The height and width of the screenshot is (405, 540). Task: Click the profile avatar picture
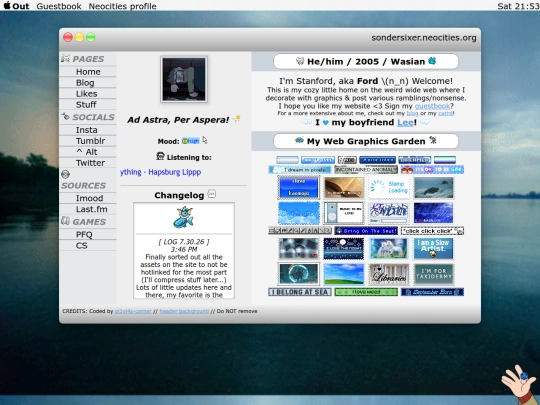pyautogui.click(x=184, y=80)
